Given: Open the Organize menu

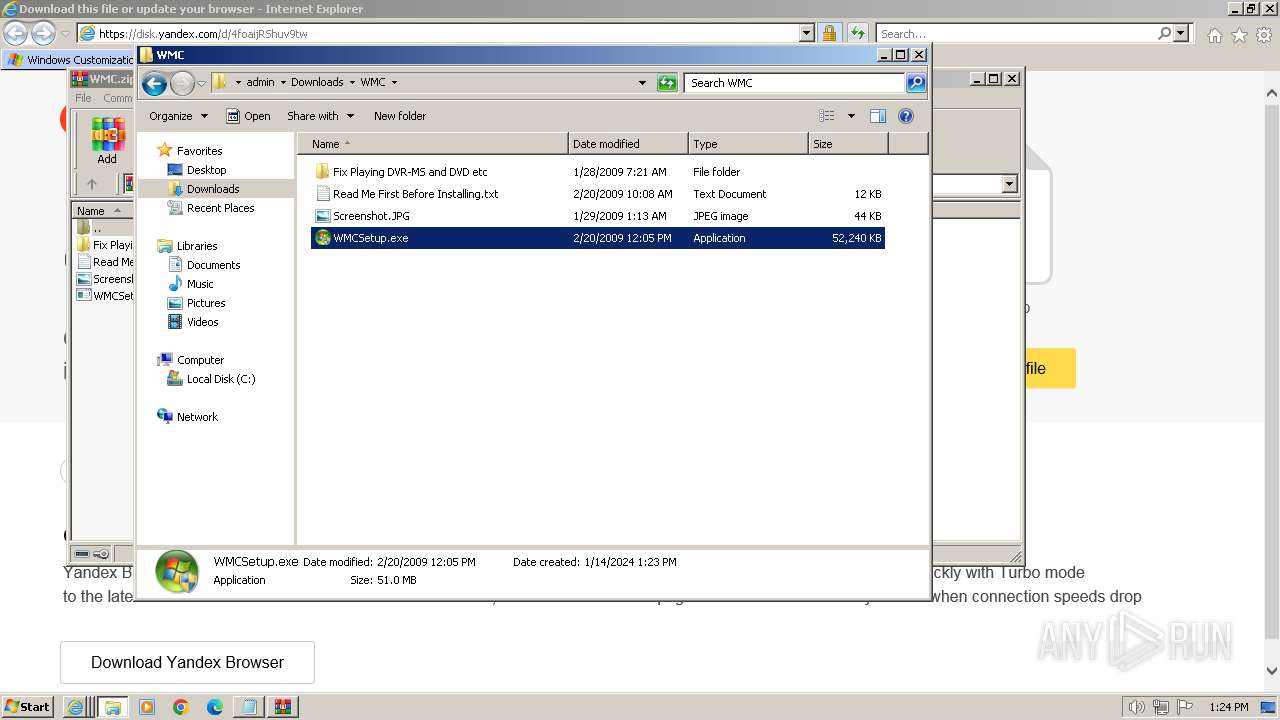Looking at the screenshot, I should click(x=179, y=116).
